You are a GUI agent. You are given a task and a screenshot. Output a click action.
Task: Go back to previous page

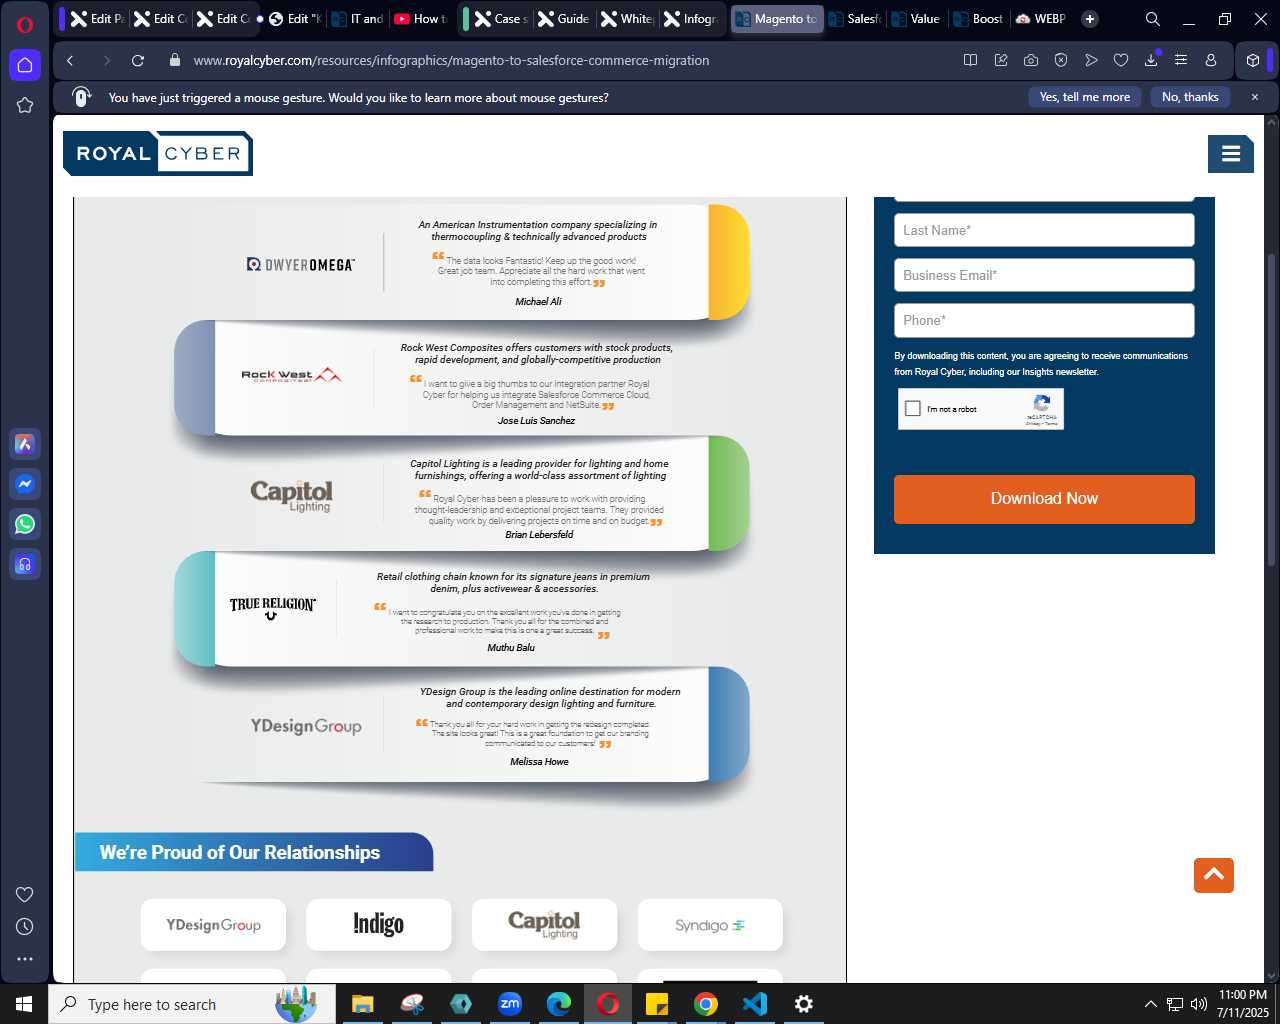(x=70, y=60)
